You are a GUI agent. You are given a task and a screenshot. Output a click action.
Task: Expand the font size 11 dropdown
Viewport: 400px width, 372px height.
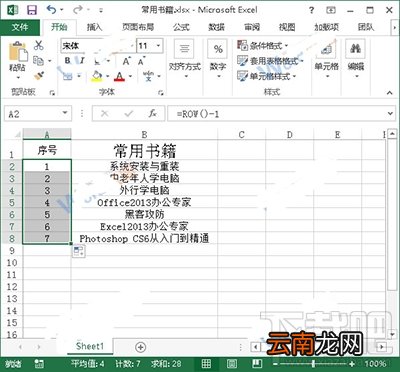click(158, 46)
